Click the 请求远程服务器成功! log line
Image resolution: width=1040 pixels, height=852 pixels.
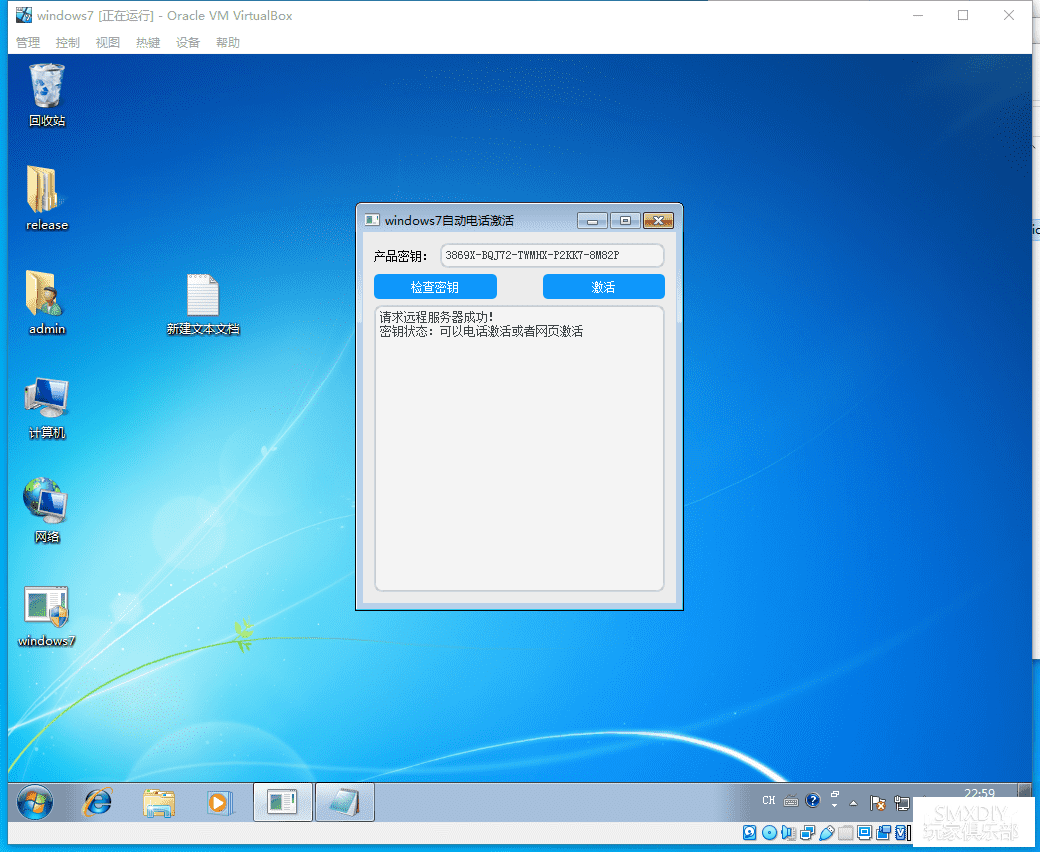pos(436,317)
